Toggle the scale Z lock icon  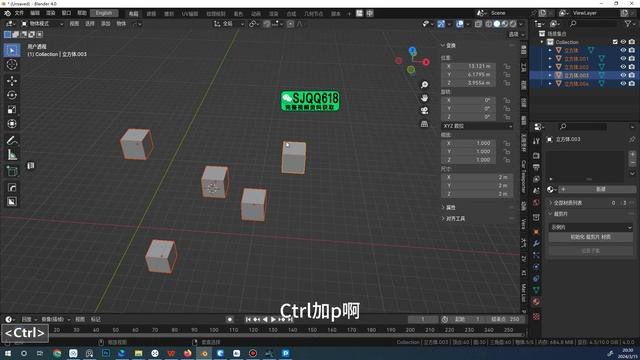(x=507, y=160)
